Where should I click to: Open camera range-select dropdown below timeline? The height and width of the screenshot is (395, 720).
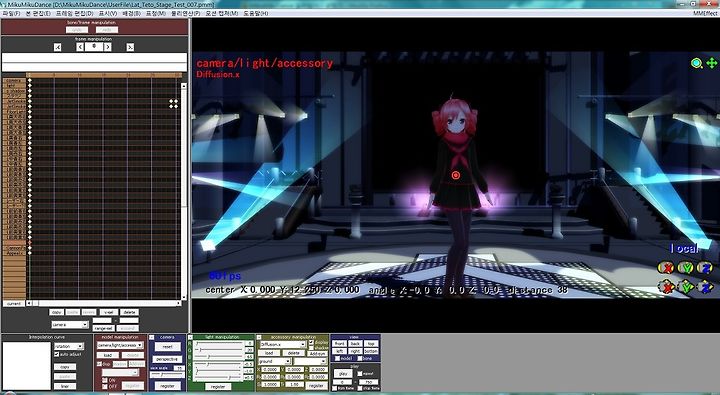(69, 324)
